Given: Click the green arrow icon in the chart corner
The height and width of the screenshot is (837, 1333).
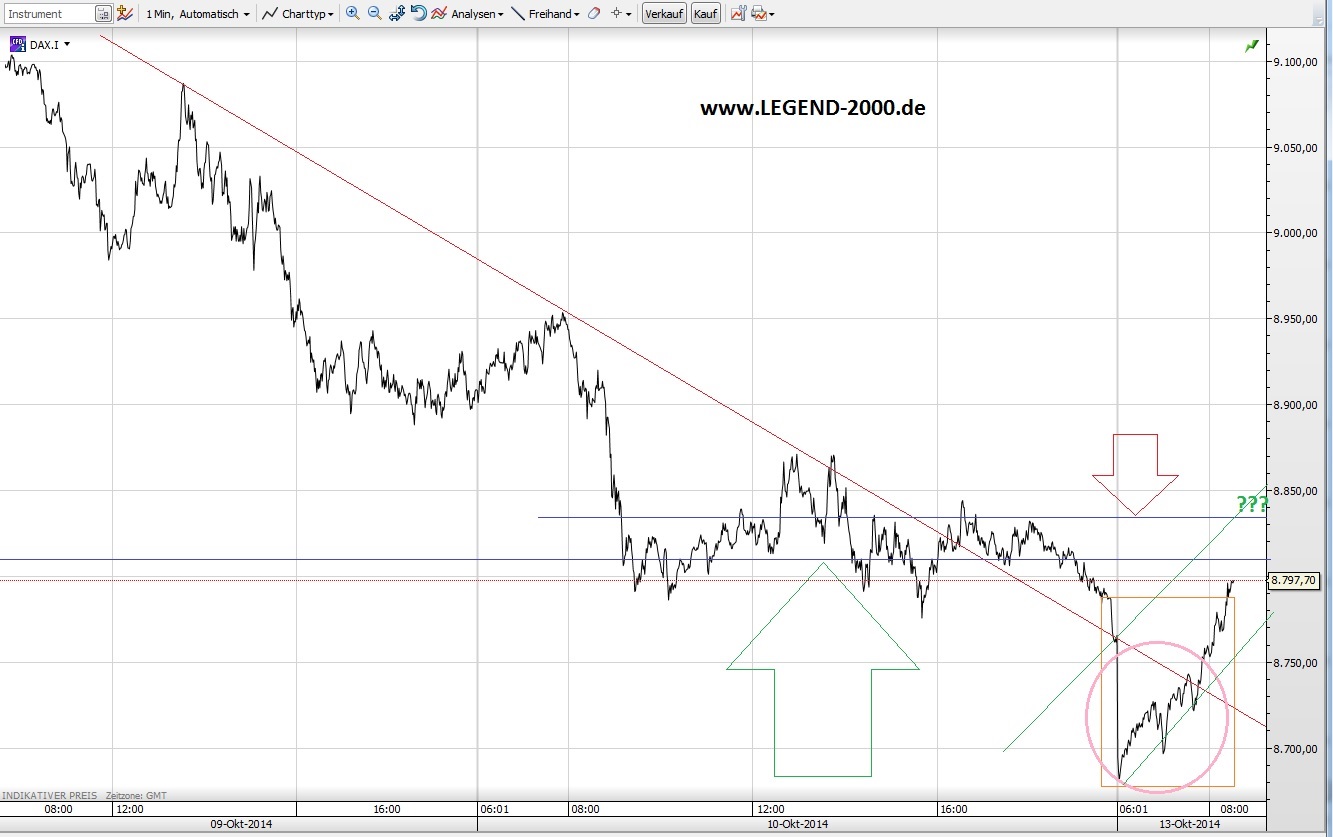Looking at the screenshot, I should pyautogui.click(x=1250, y=46).
